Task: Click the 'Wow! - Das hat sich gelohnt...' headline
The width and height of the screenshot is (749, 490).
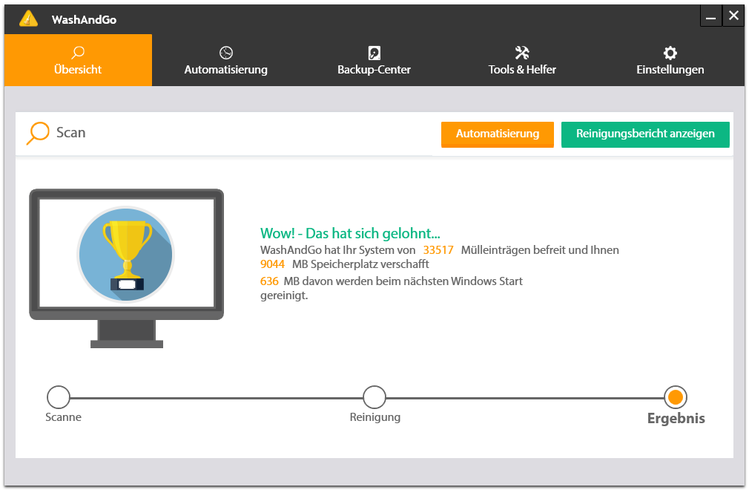Action: pos(350,233)
